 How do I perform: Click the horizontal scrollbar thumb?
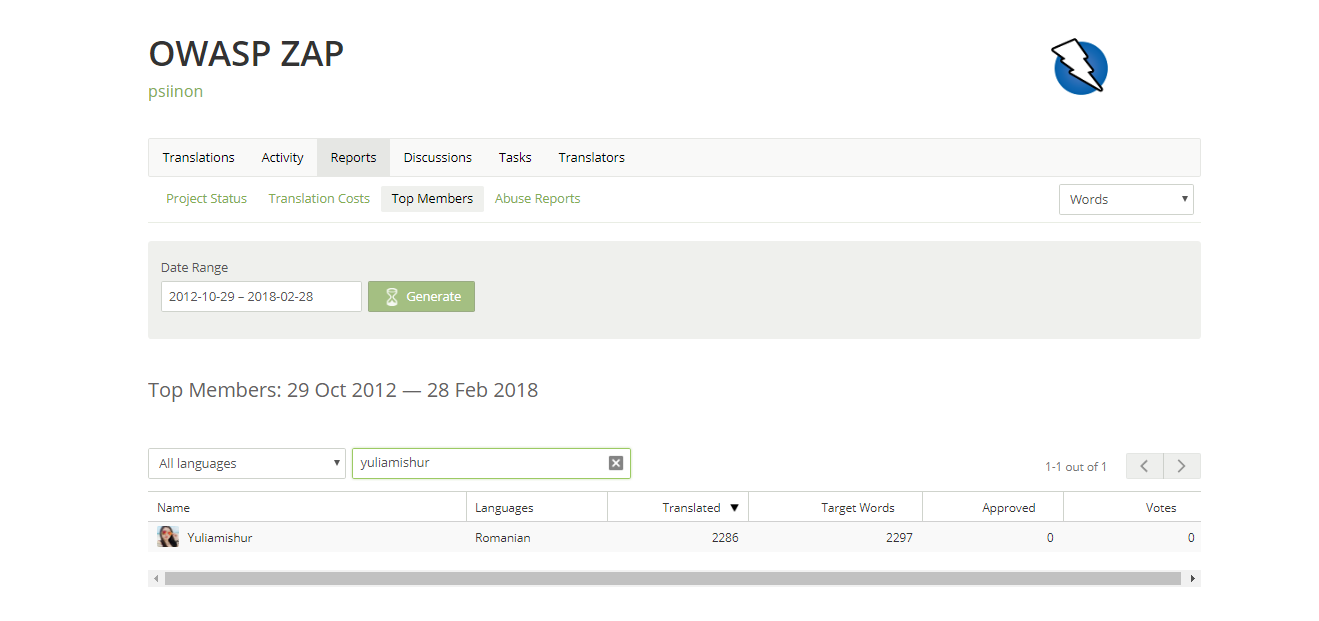pyautogui.click(x=673, y=578)
